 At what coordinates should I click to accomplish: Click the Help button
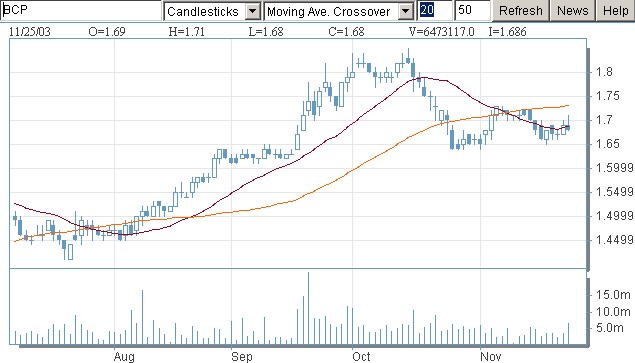[x=616, y=11]
